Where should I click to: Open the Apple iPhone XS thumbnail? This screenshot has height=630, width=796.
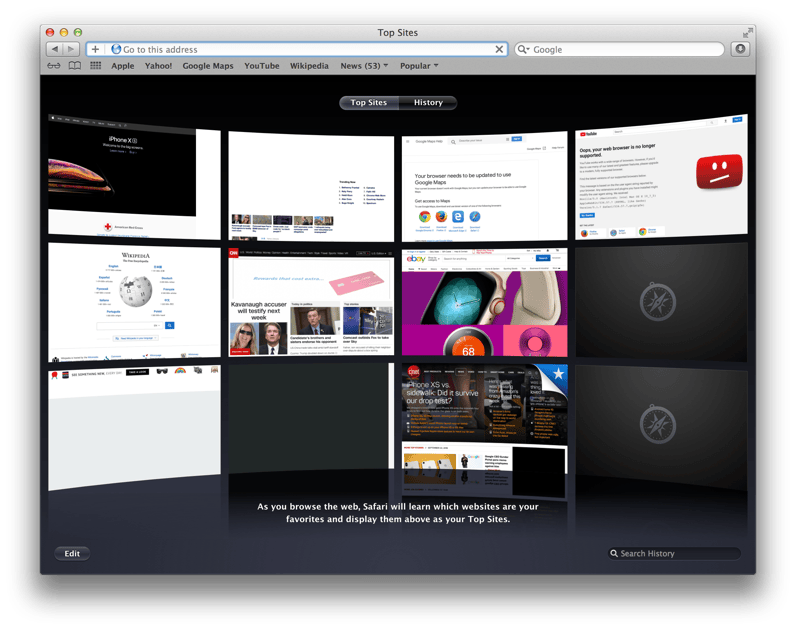click(134, 177)
